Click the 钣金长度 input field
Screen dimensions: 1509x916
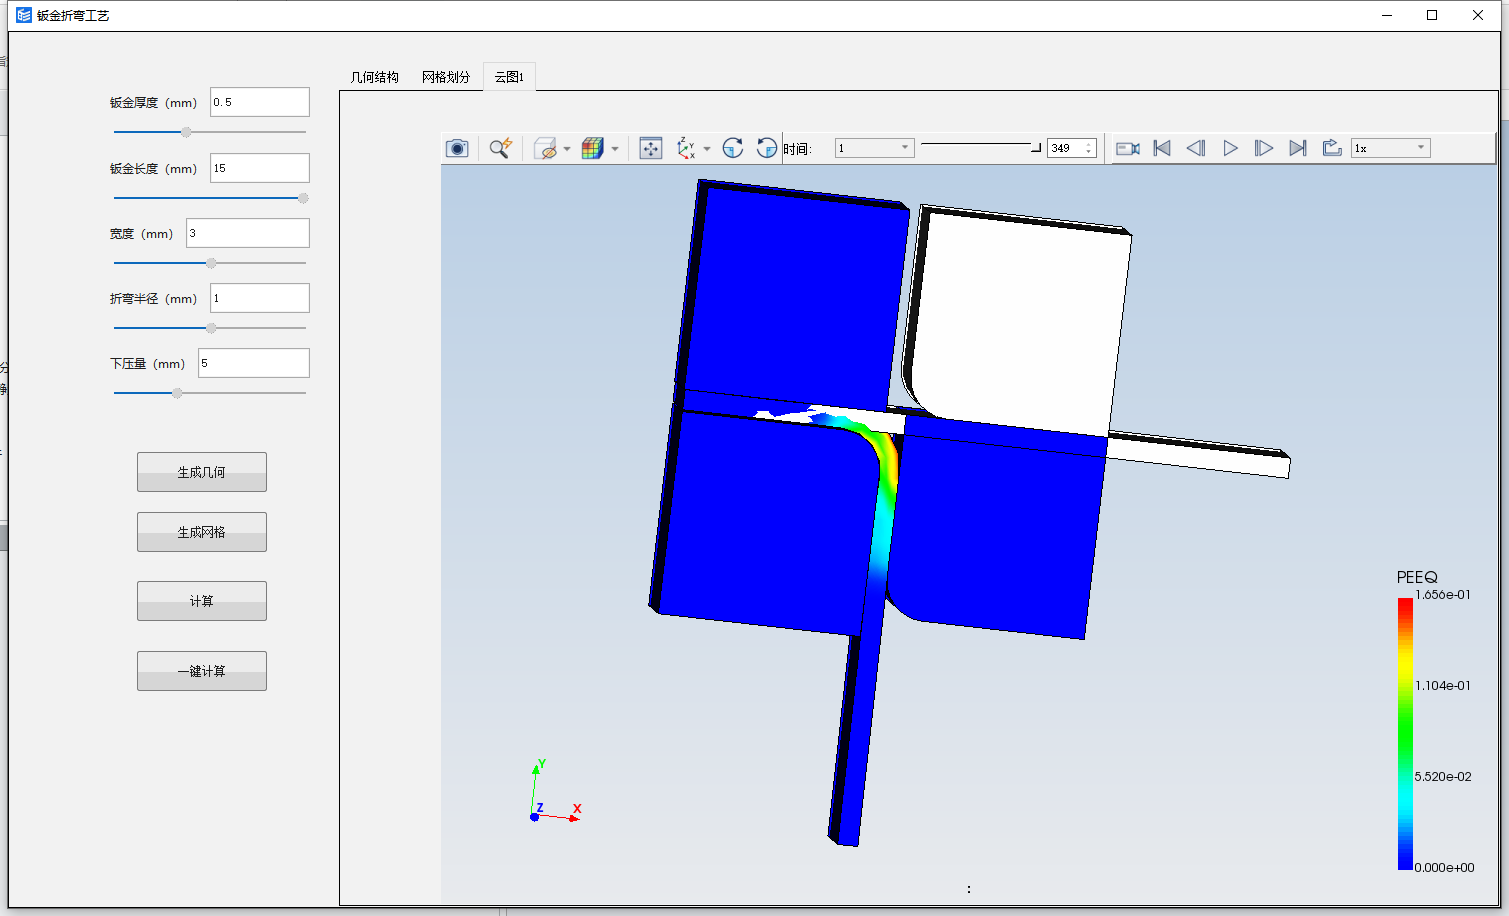[260, 168]
